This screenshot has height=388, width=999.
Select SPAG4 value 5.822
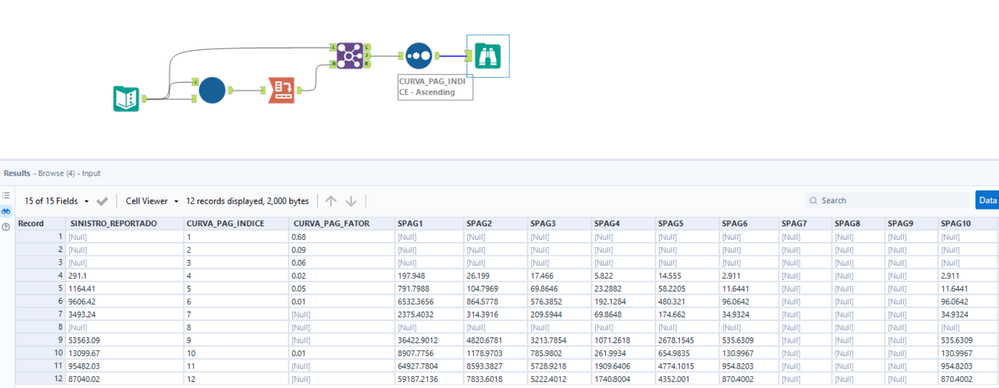[624, 275]
